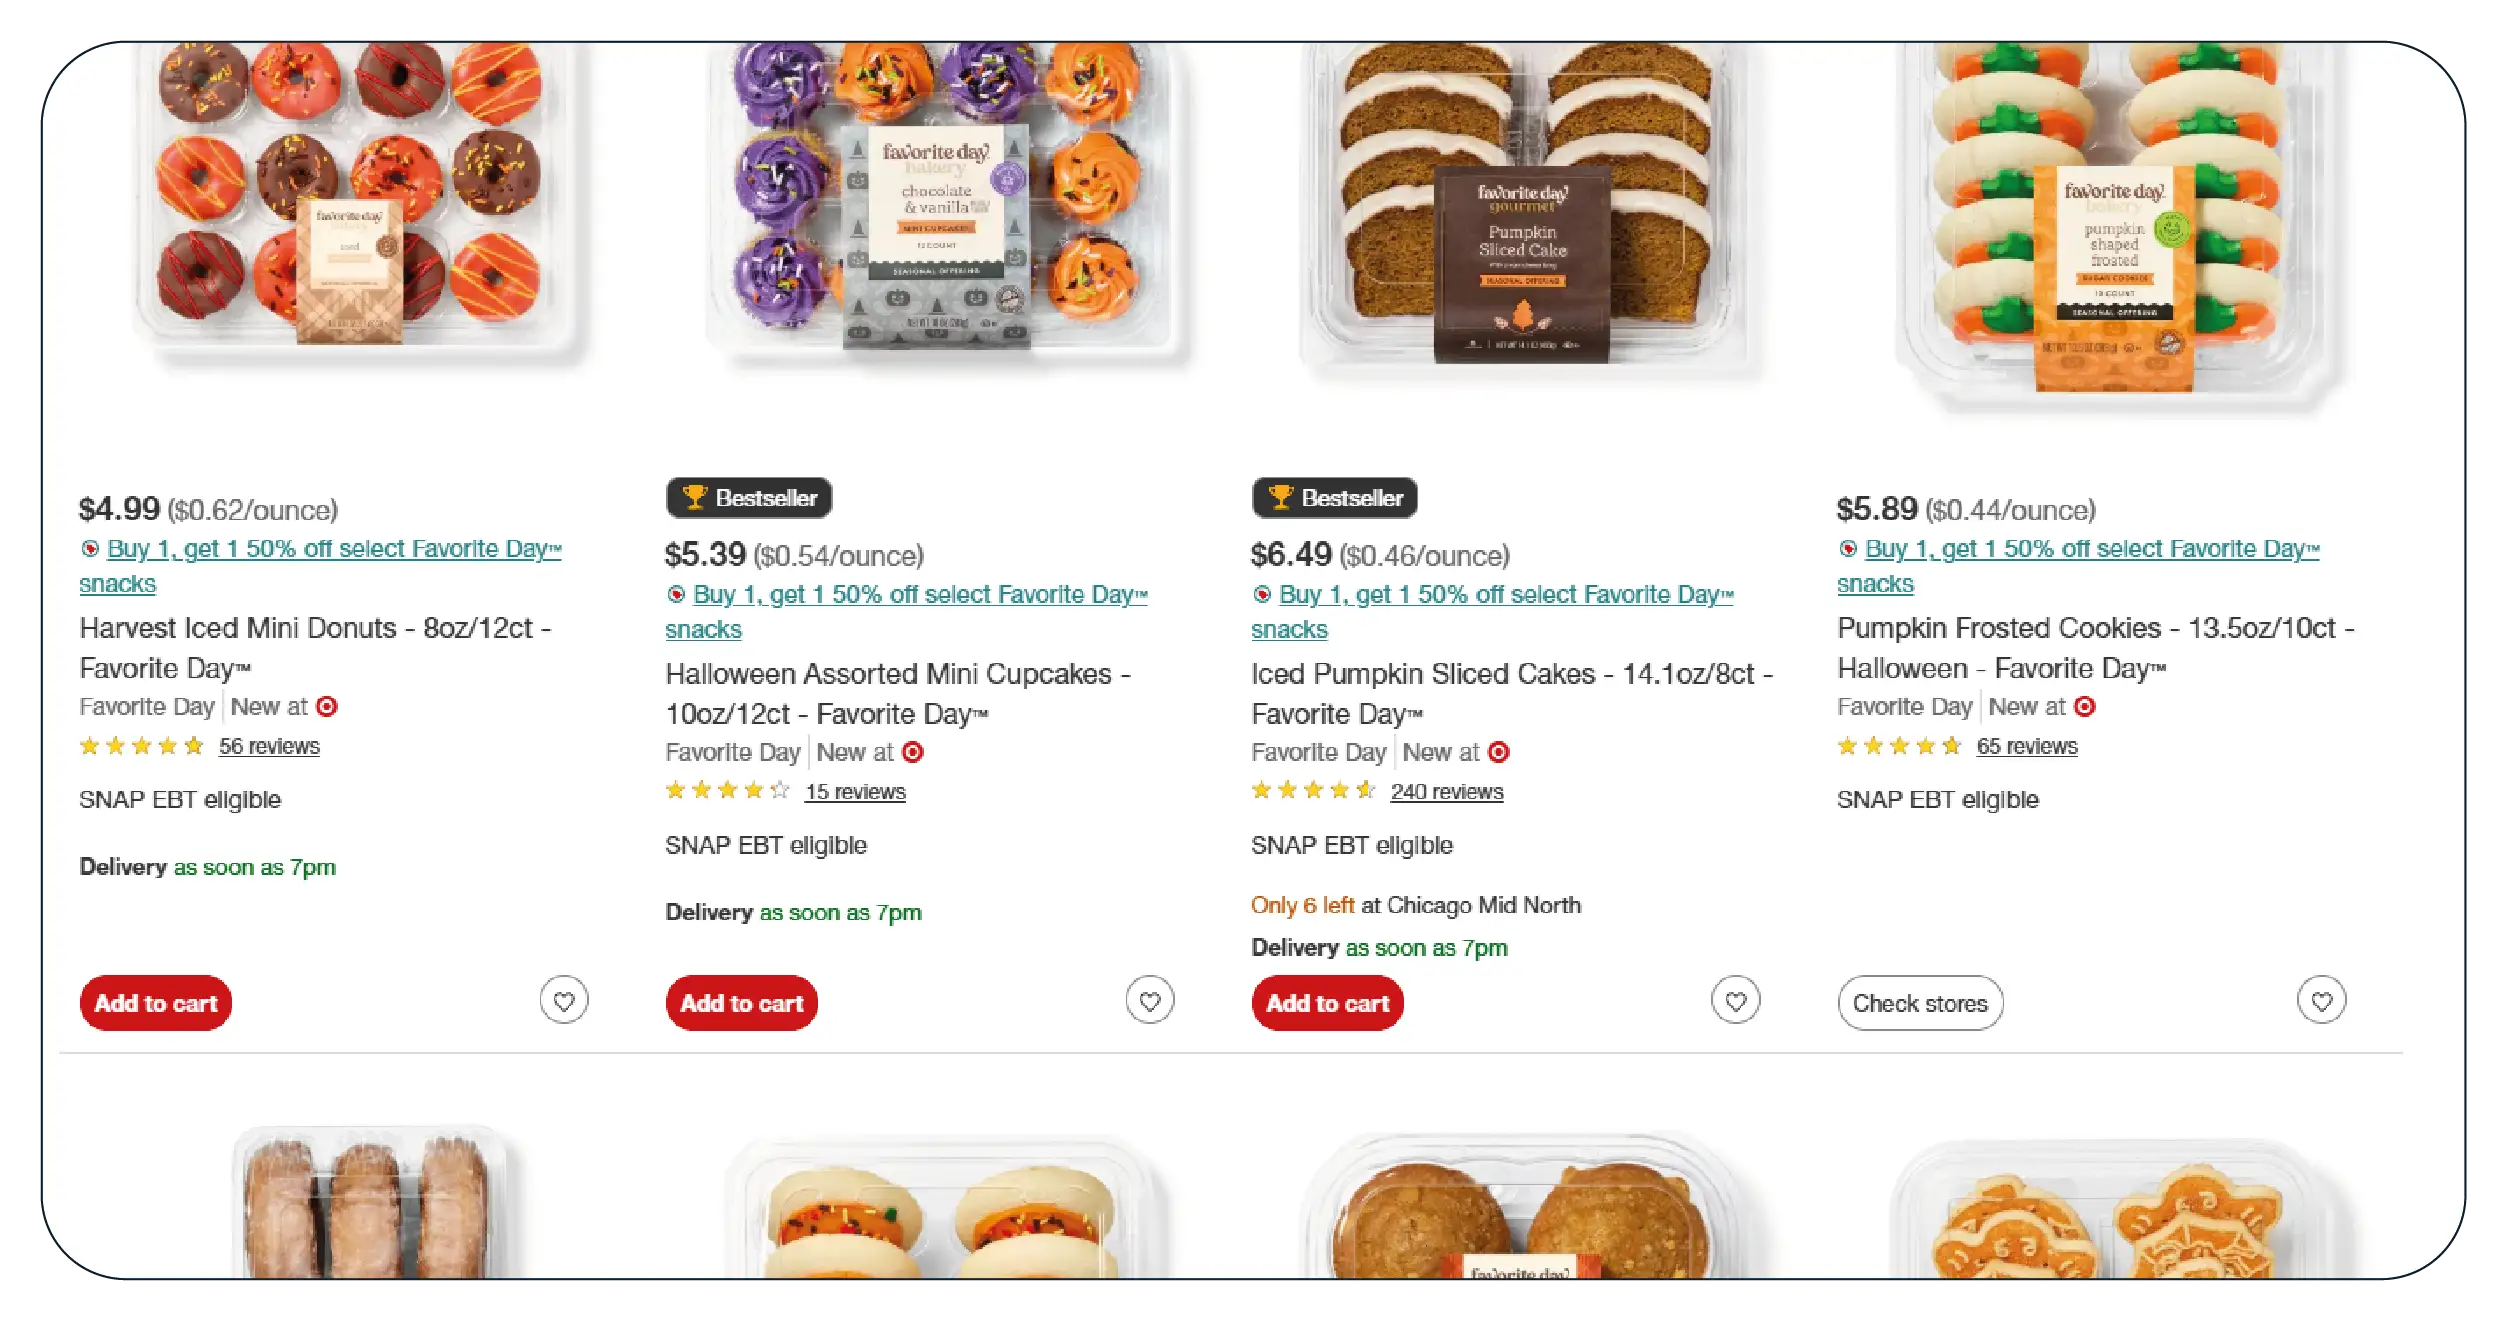
Task: Add Harvest Iced Mini Donuts to cart
Action: coord(156,1003)
